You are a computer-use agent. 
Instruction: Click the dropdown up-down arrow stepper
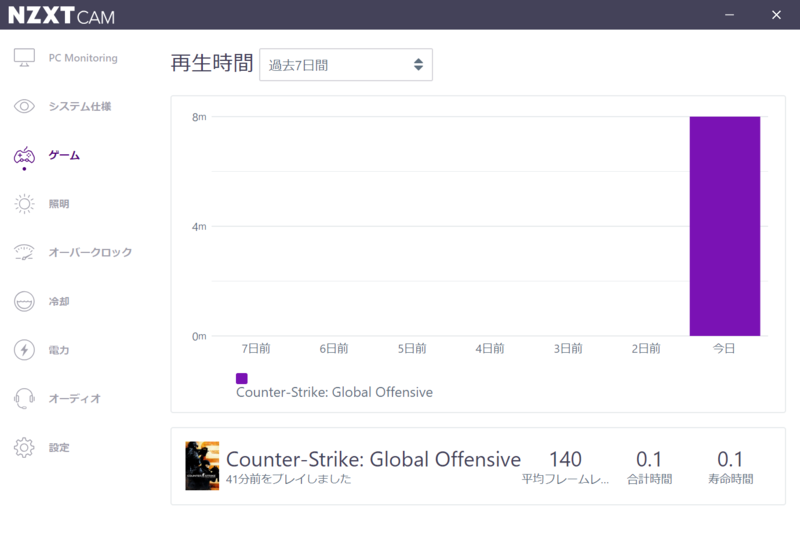click(x=418, y=64)
